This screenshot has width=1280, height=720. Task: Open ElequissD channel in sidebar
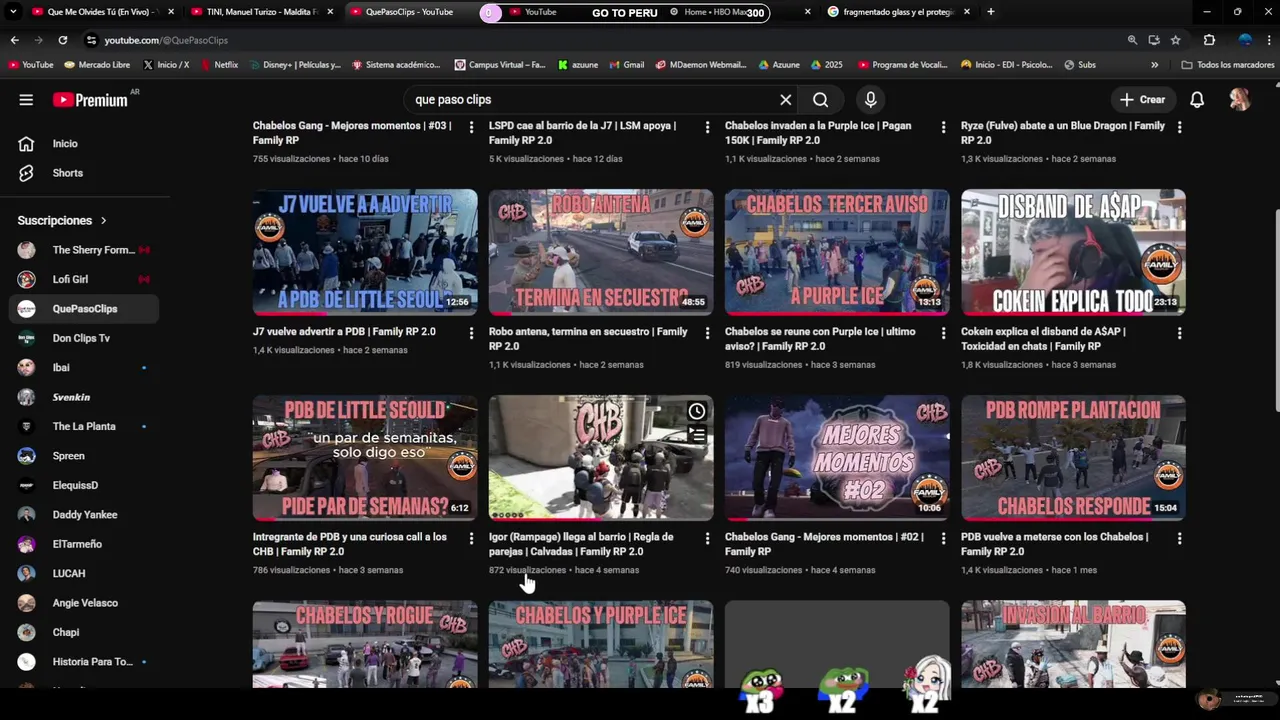point(84,485)
